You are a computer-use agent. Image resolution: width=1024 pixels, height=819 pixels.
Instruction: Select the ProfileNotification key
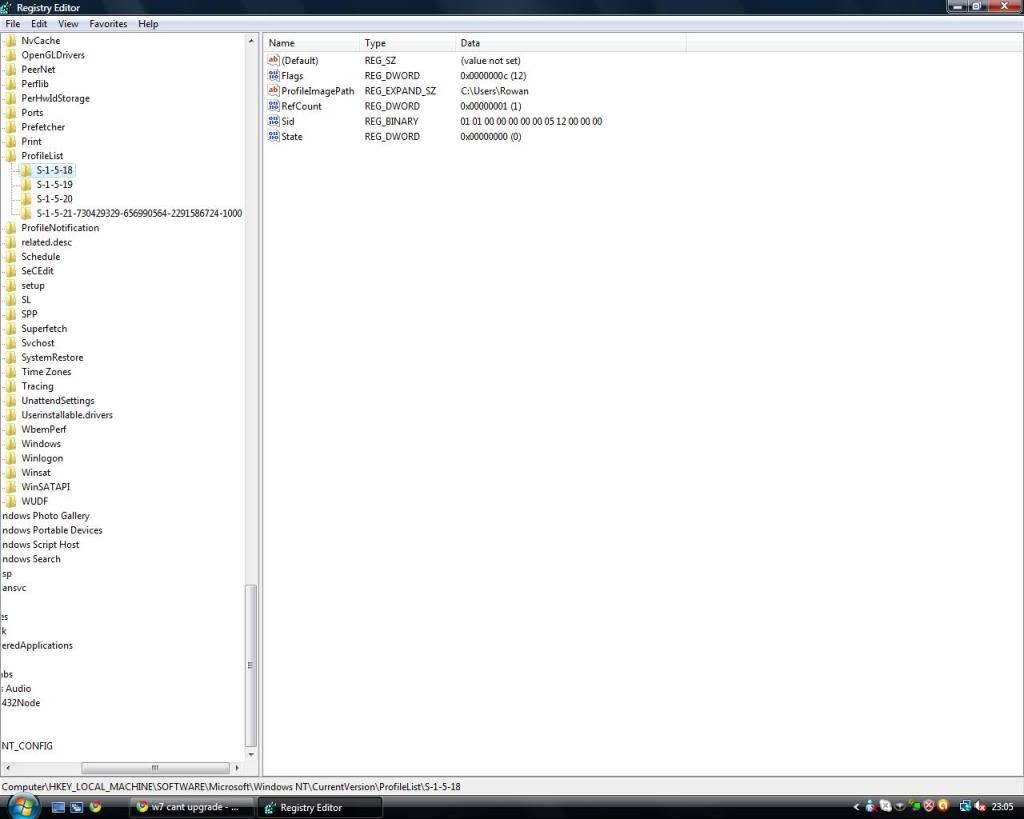click(60, 228)
